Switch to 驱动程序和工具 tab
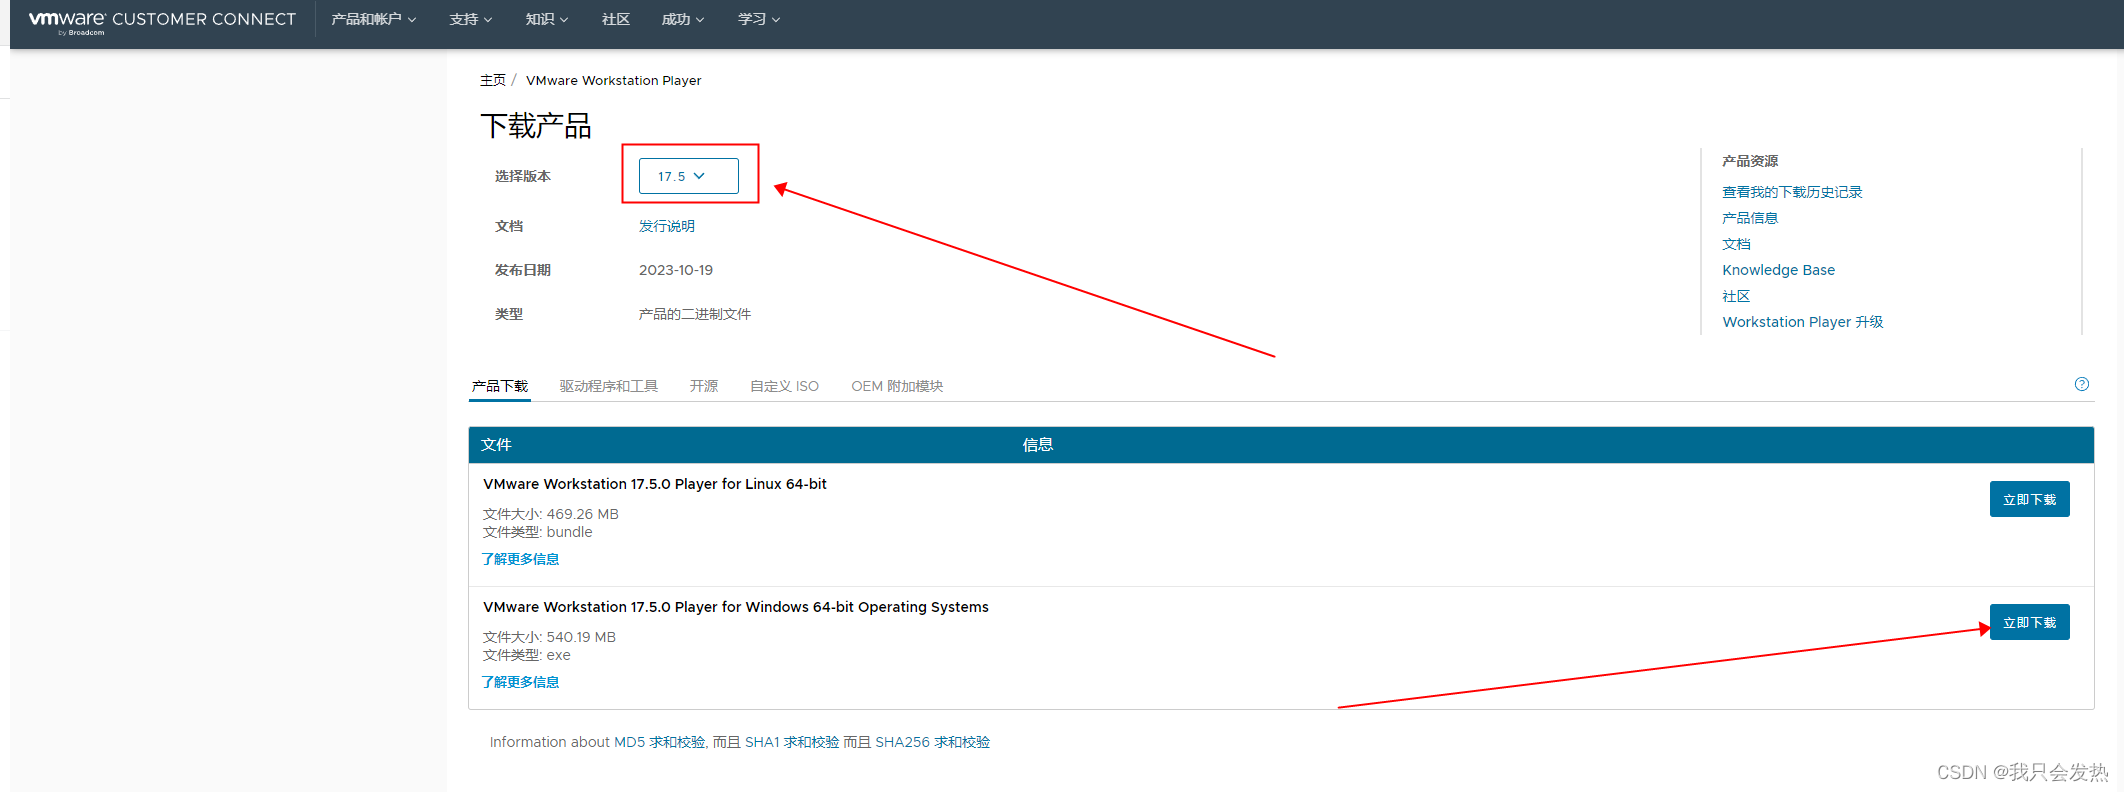Screen dimensions: 2124x792 [x=609, y=386]
